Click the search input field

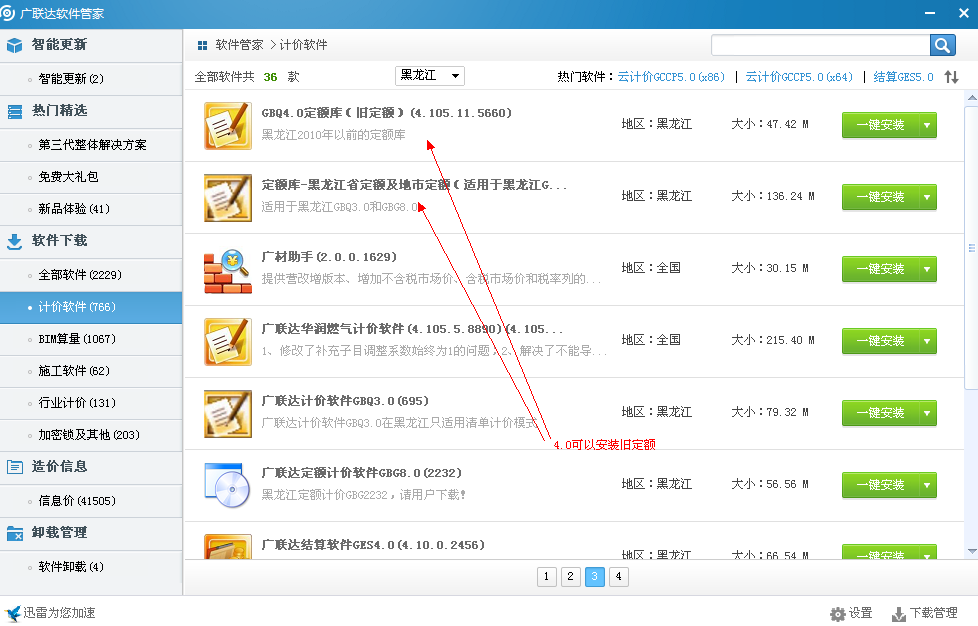820,45
